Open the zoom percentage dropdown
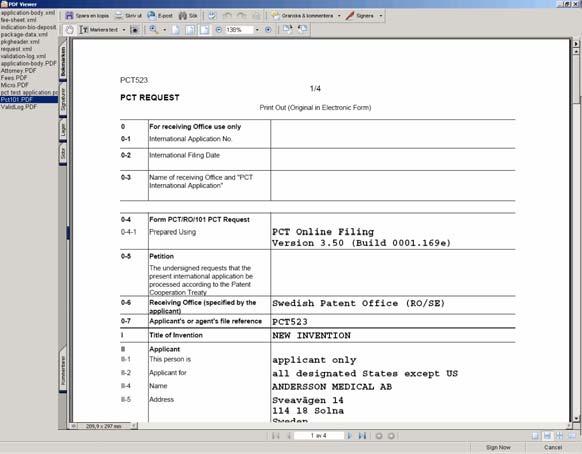Screen dimensions: 582x454 257,30
